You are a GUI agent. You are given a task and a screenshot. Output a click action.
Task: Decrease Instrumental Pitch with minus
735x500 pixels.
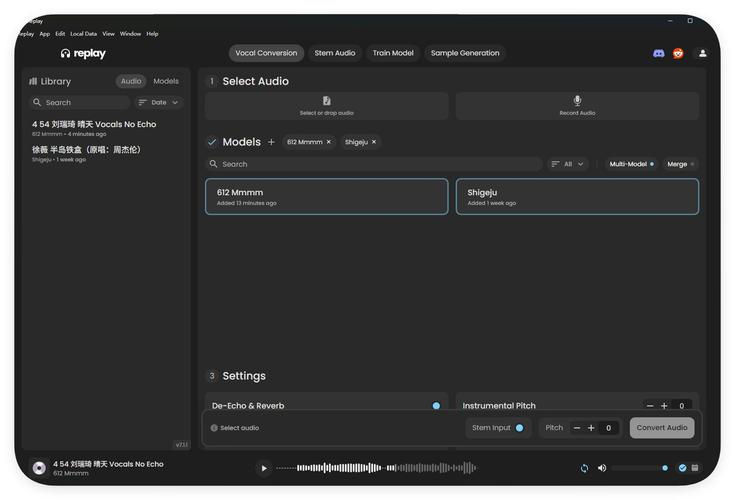coord(650,406)
